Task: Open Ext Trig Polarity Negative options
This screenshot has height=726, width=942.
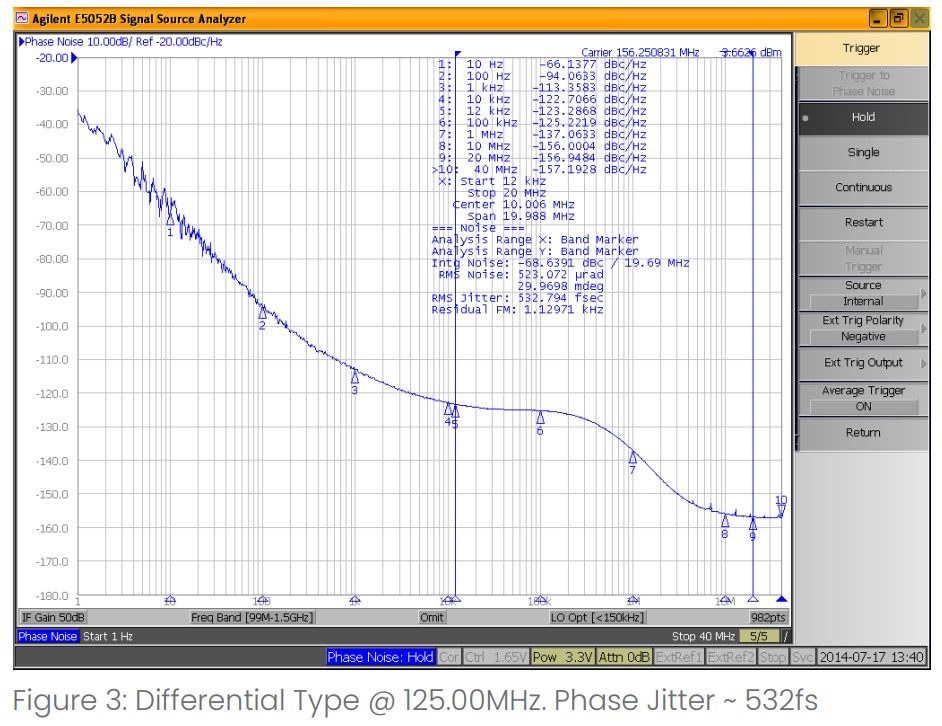Action: [862, 329]
